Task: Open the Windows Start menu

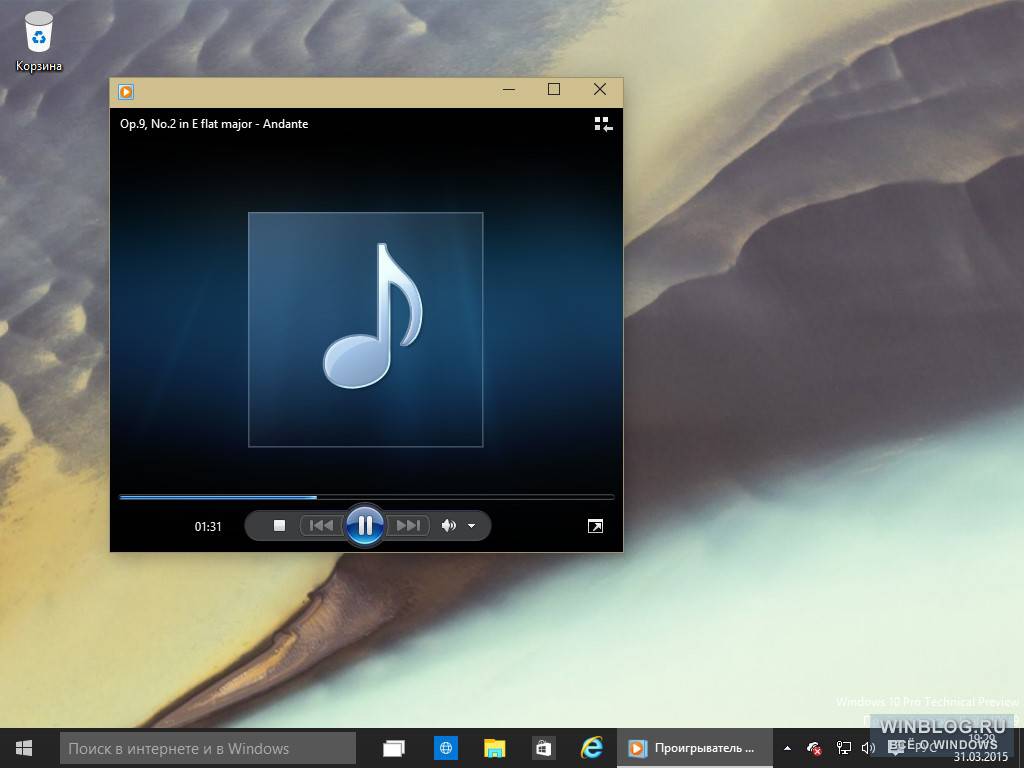Action: (x=24, y=748)
